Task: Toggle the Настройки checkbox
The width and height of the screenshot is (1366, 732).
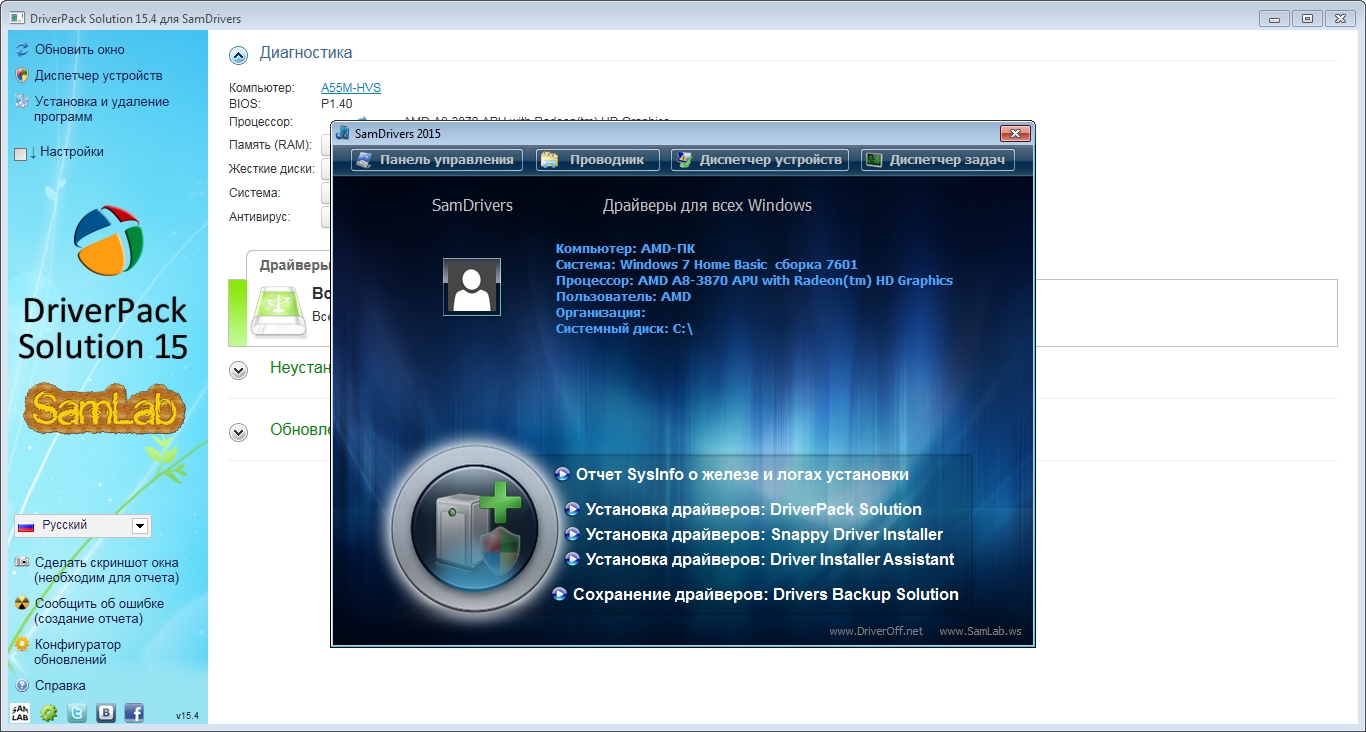Action: (x=21, y=153)
